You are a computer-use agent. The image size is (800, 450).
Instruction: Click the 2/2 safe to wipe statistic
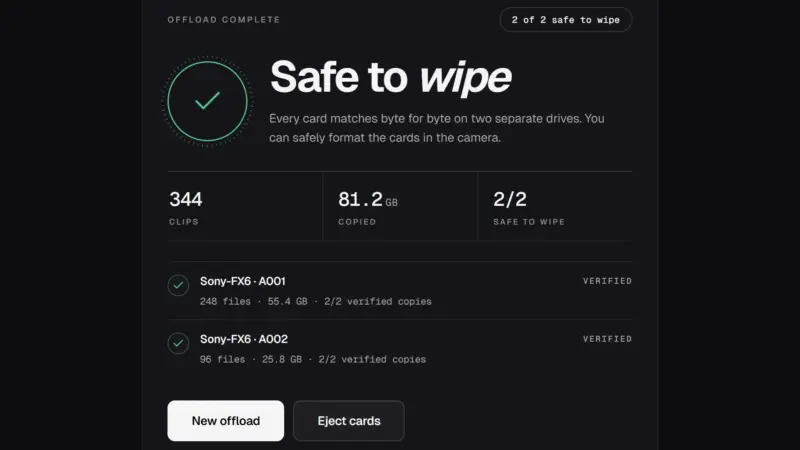pos(555,207)
